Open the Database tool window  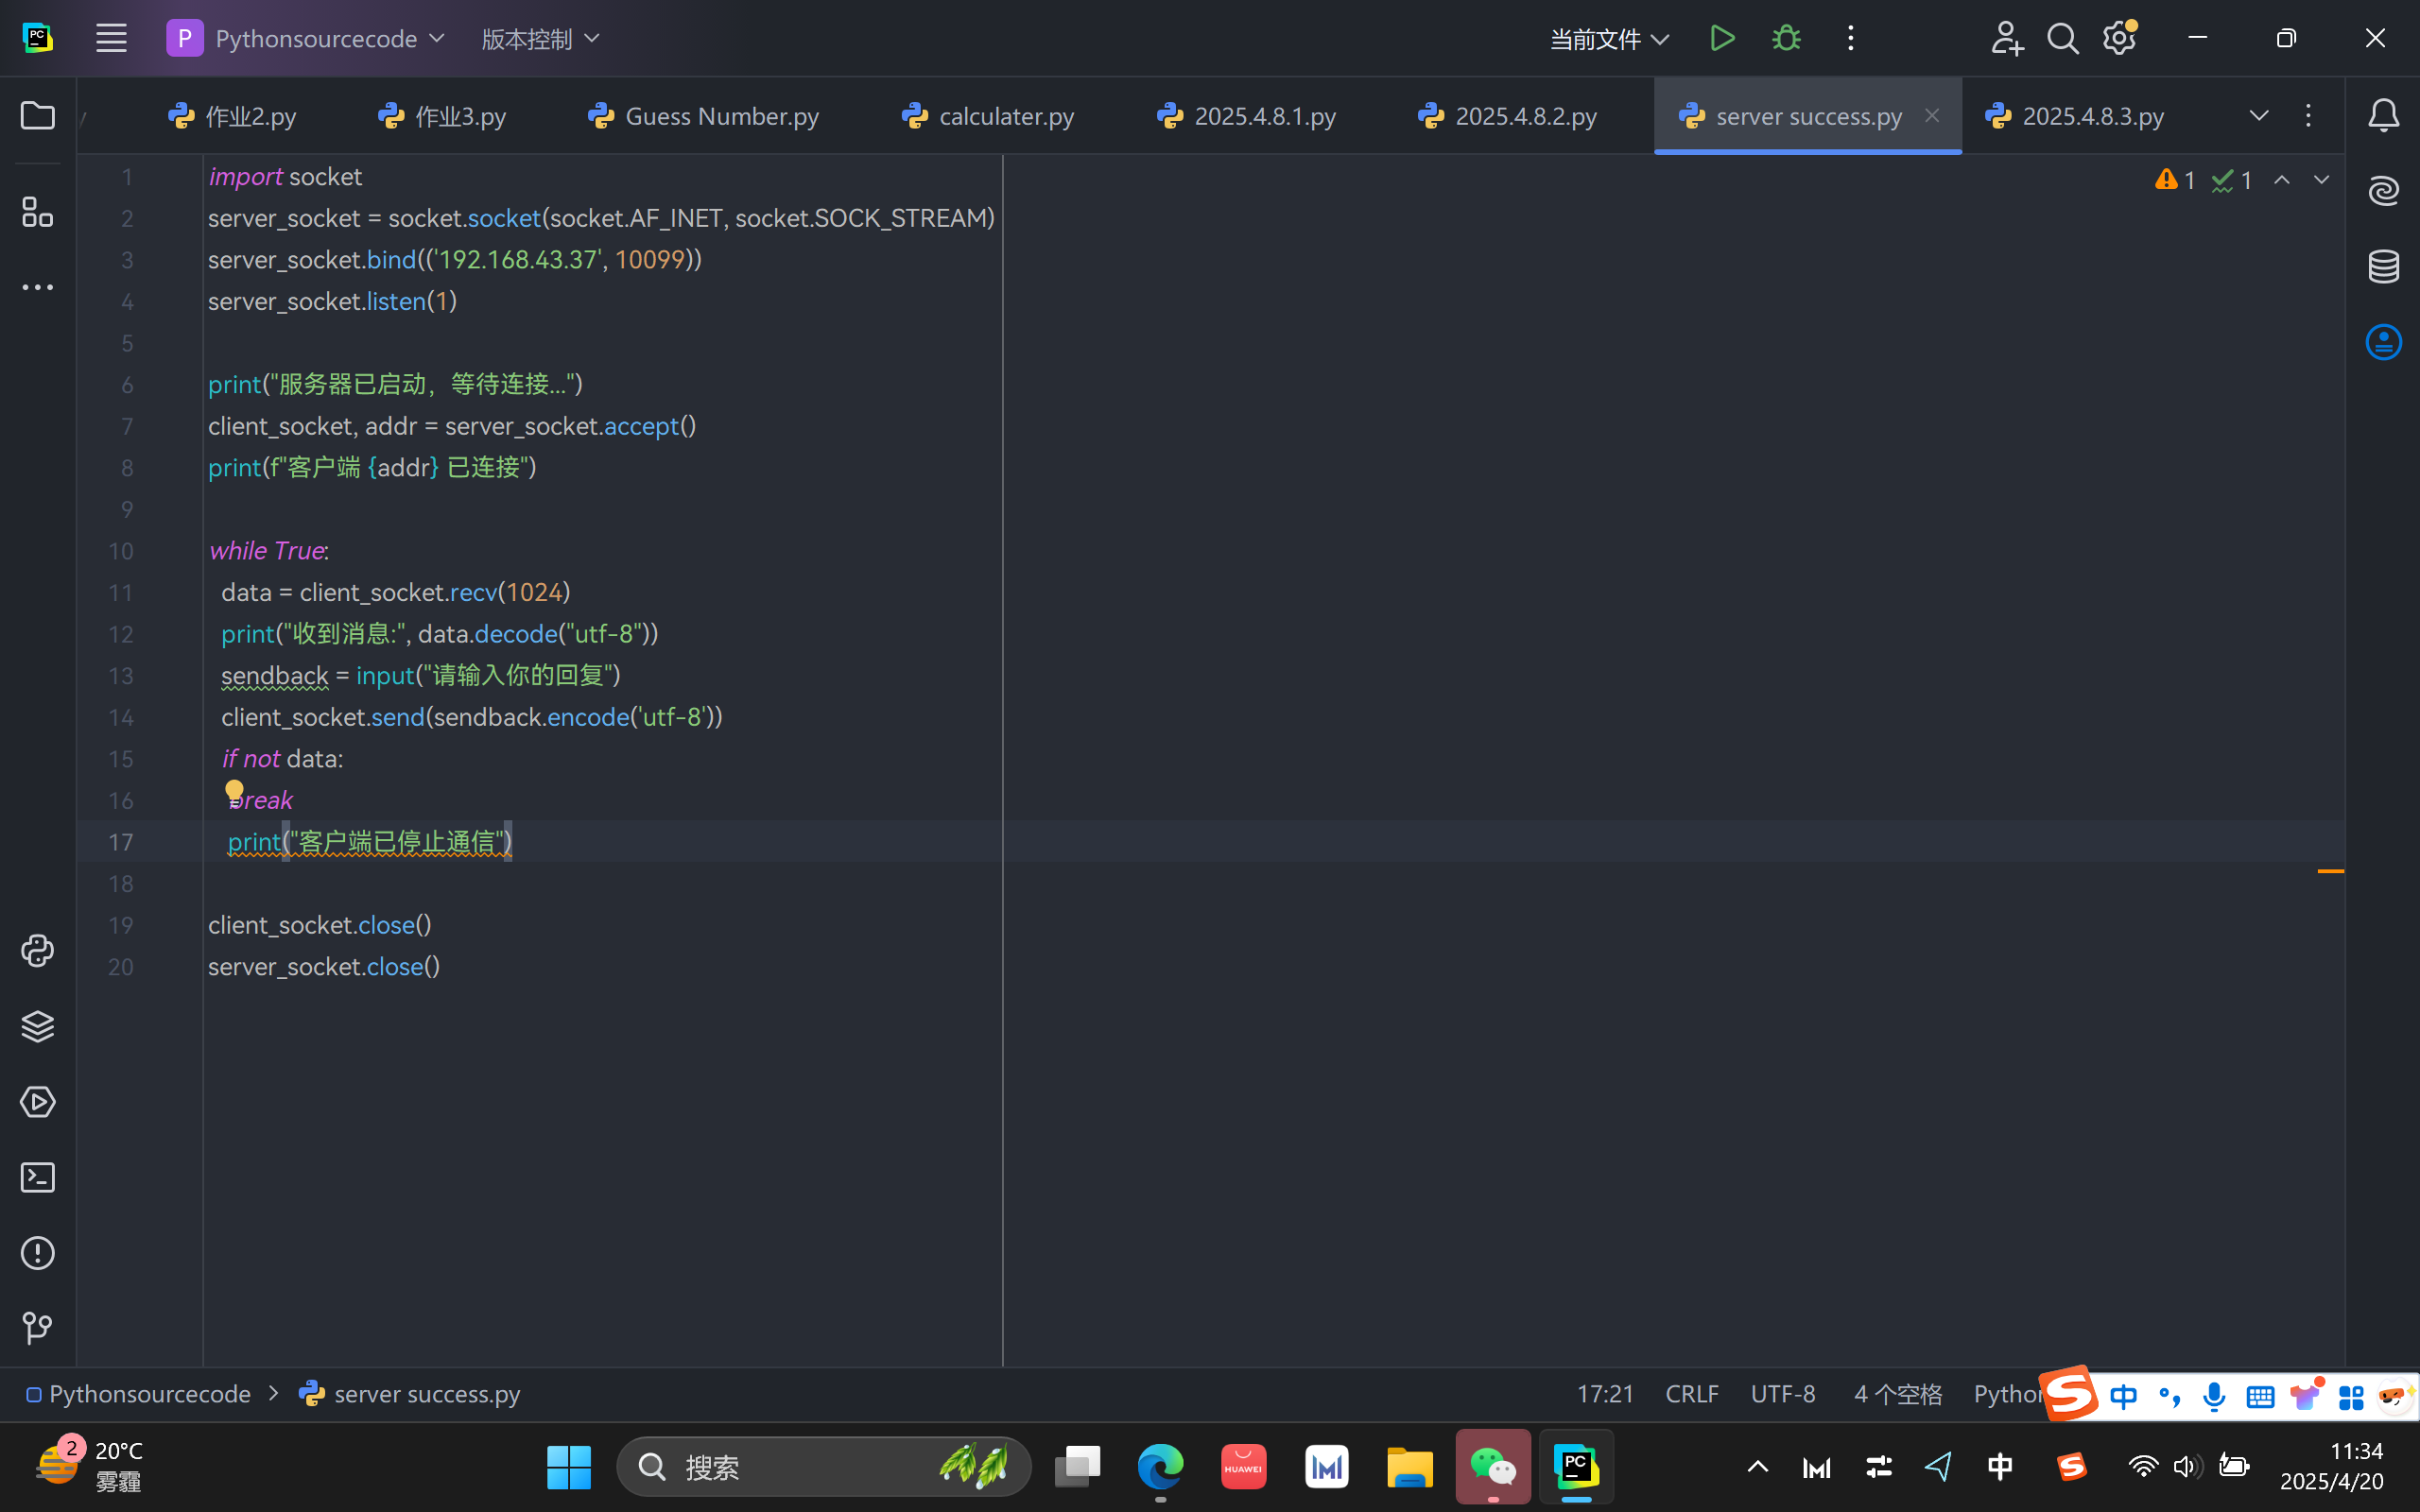(2384, 266)
